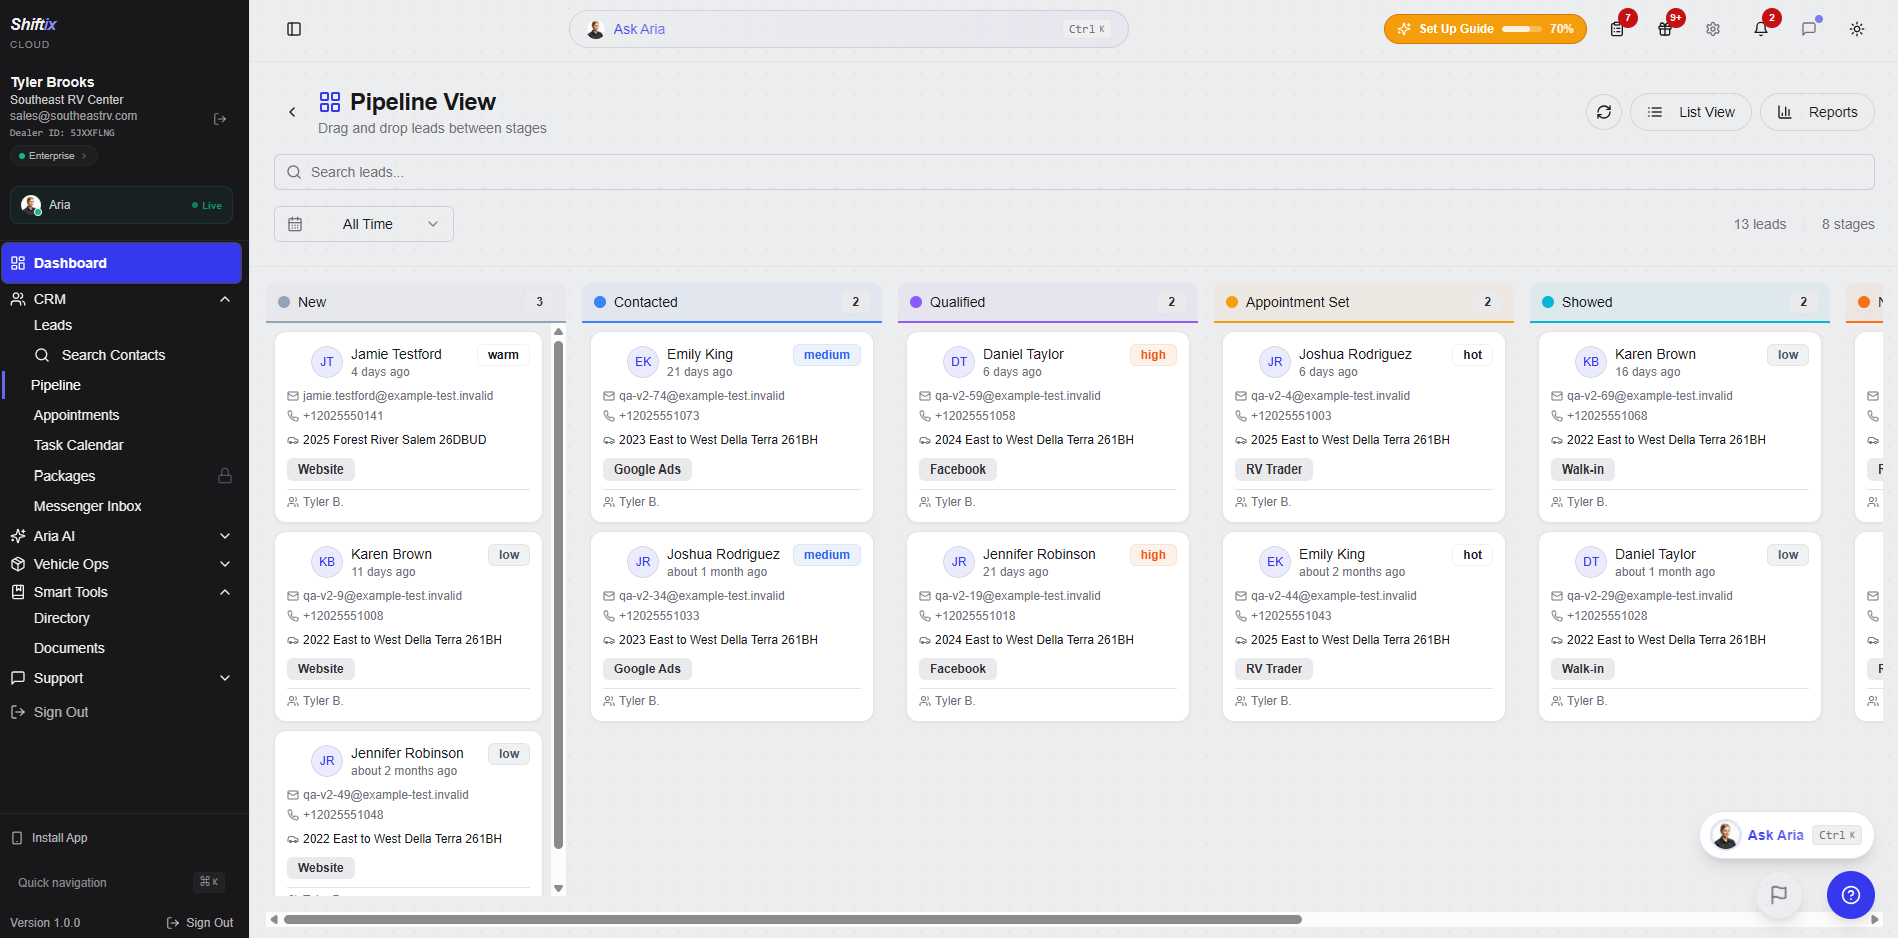
Task: Click the help question mark button
Action: tap(1851, 895)
